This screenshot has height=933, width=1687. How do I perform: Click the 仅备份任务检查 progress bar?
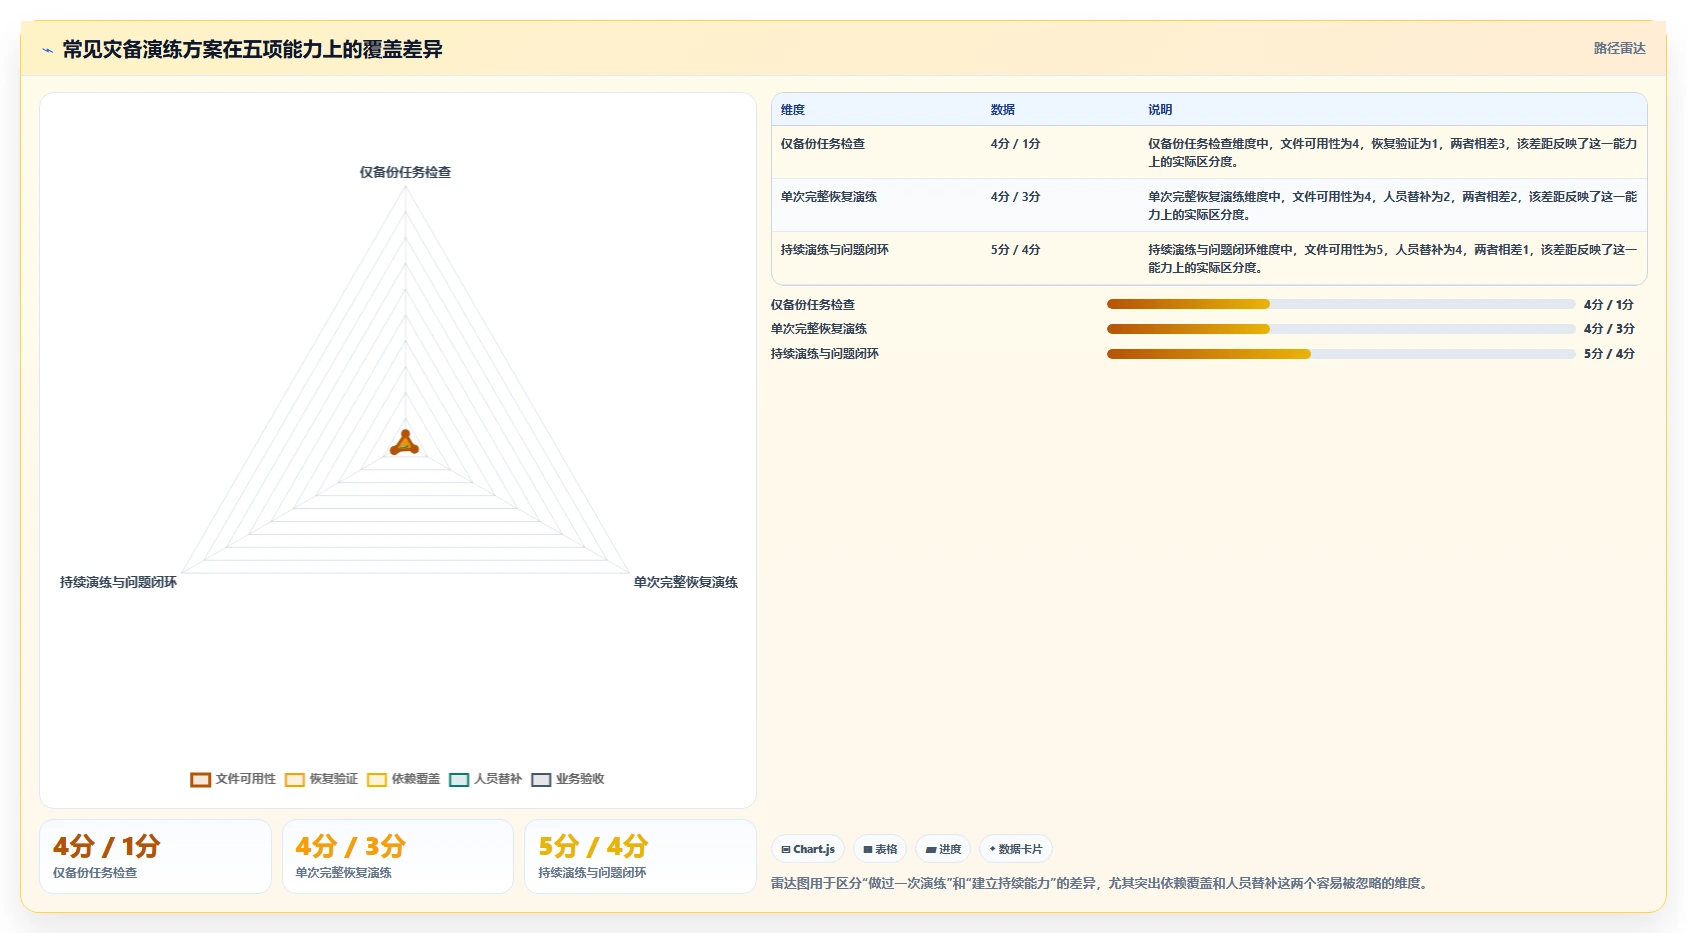(x=1341, y=304)
